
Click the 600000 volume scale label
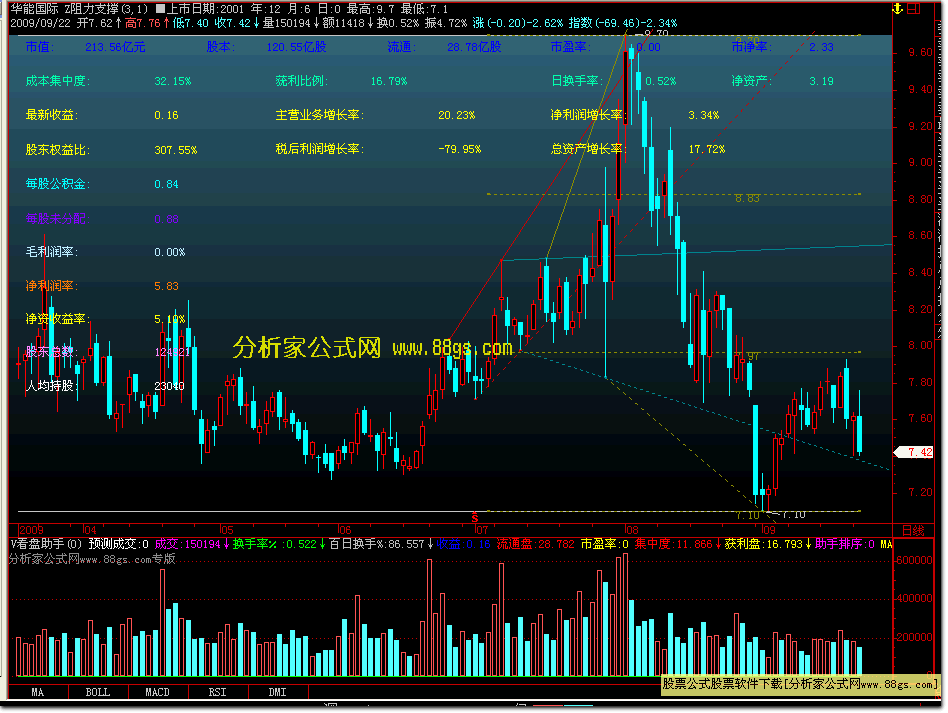914,560
